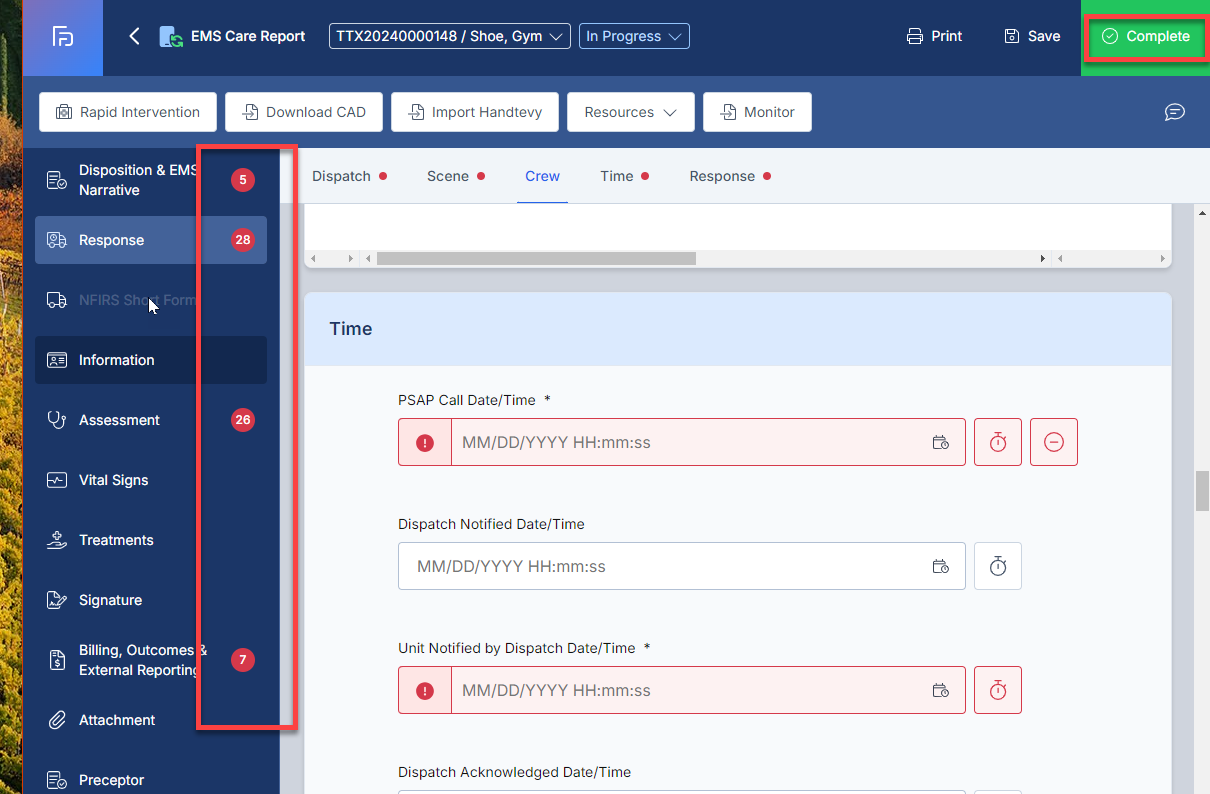This screenshot has width=1210, height=794.
Task: Stamp current time for Unit Notified by Dispatch
Action: (x=998, y=690)
